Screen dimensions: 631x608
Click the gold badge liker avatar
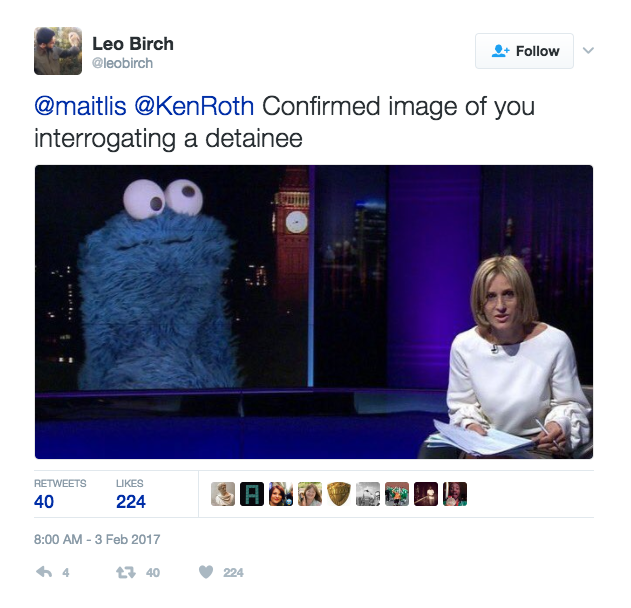point(339,494)
